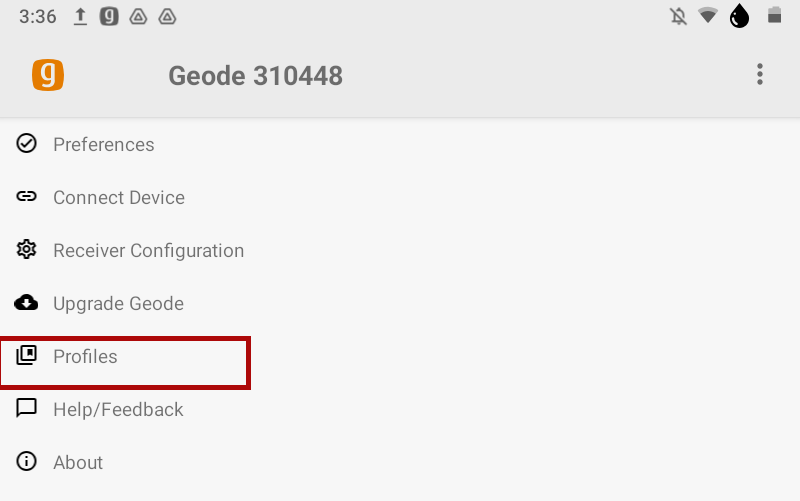800x501 pixels.
Task: Tap the muted notifications bell status icon
Action: 679,16
